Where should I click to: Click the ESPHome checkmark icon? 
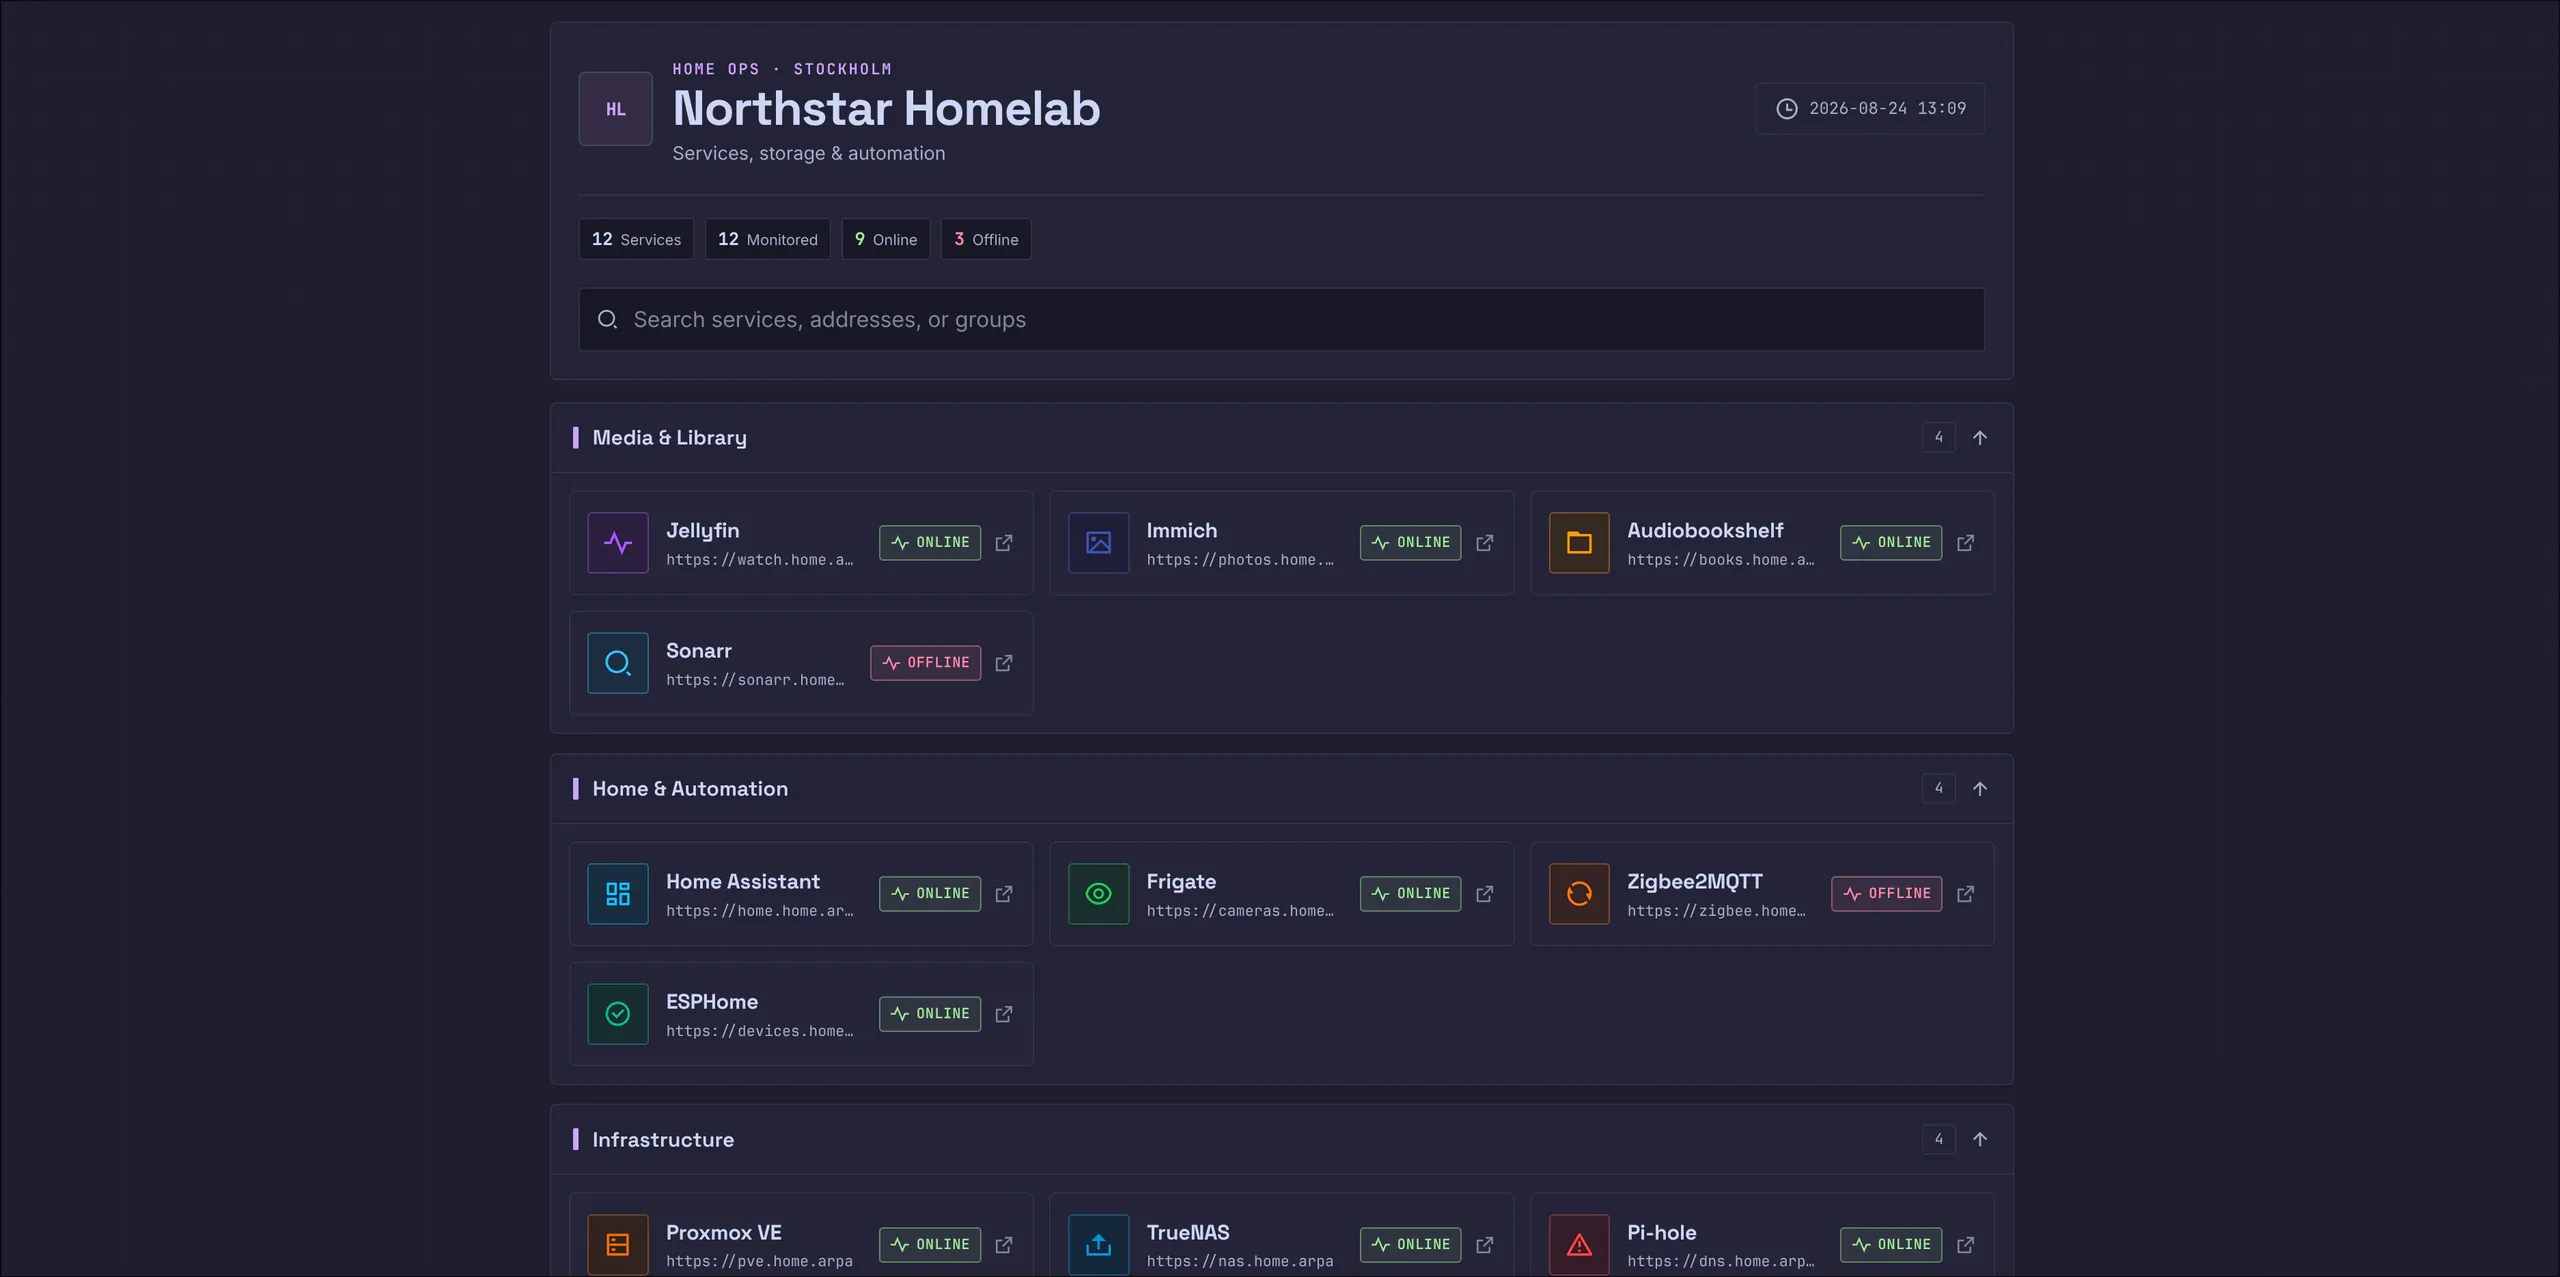[618, 1014]
